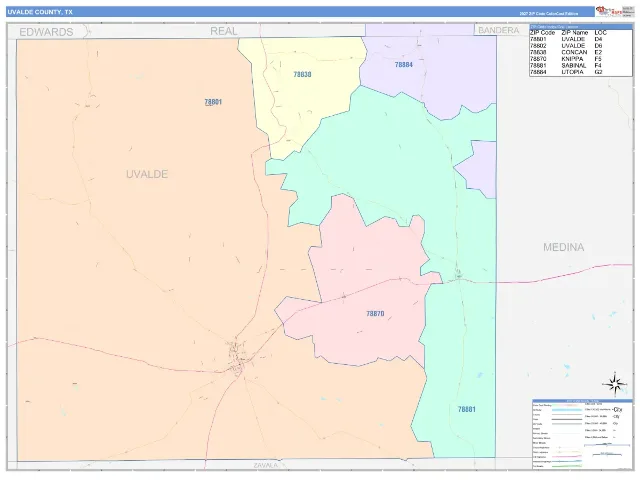Click grid location D6 in the index table
Screen dimensions: 640x480
click(598, 46)
